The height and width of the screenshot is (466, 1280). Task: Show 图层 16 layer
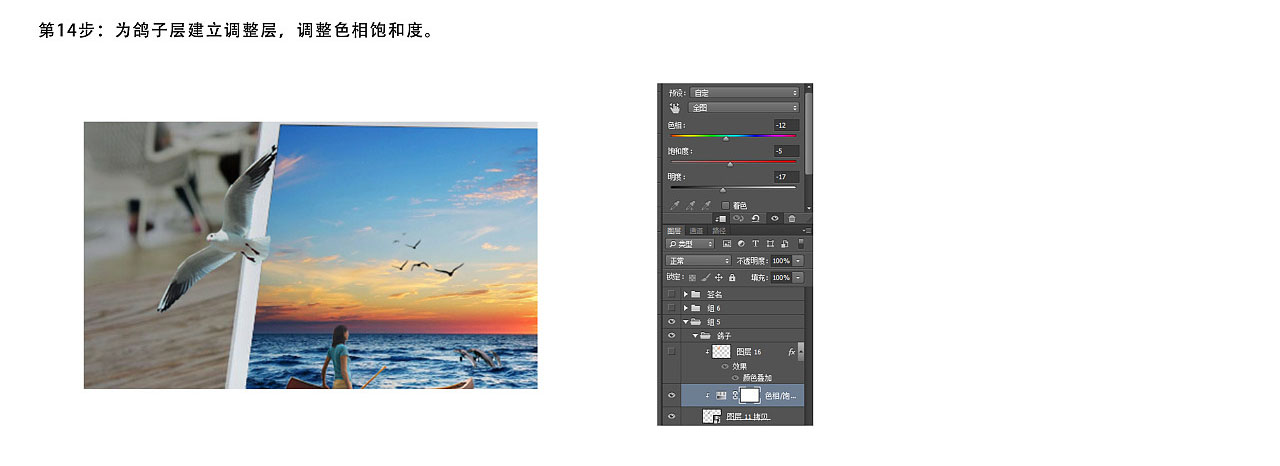(x=671, y=352)
